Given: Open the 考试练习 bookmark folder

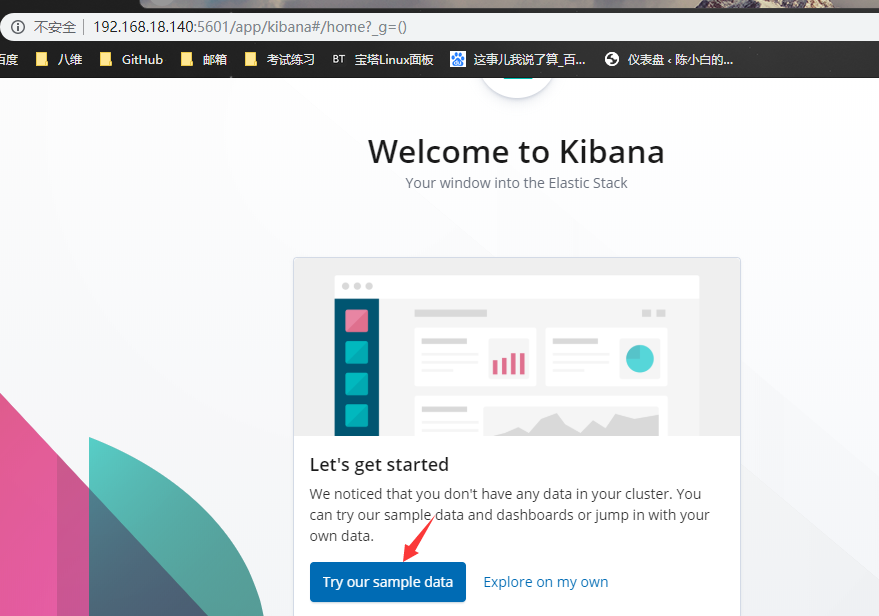Looking at the screenshot, I should point(280,59).
